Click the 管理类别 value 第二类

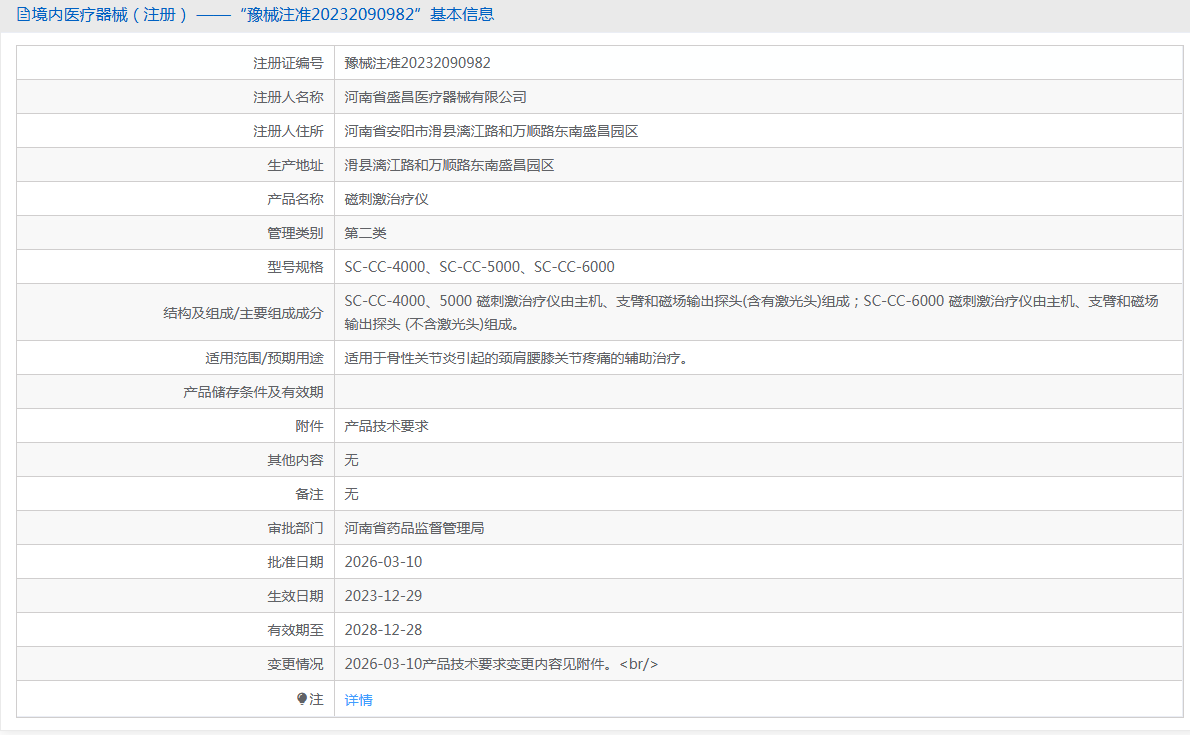[x=365, y=233]
